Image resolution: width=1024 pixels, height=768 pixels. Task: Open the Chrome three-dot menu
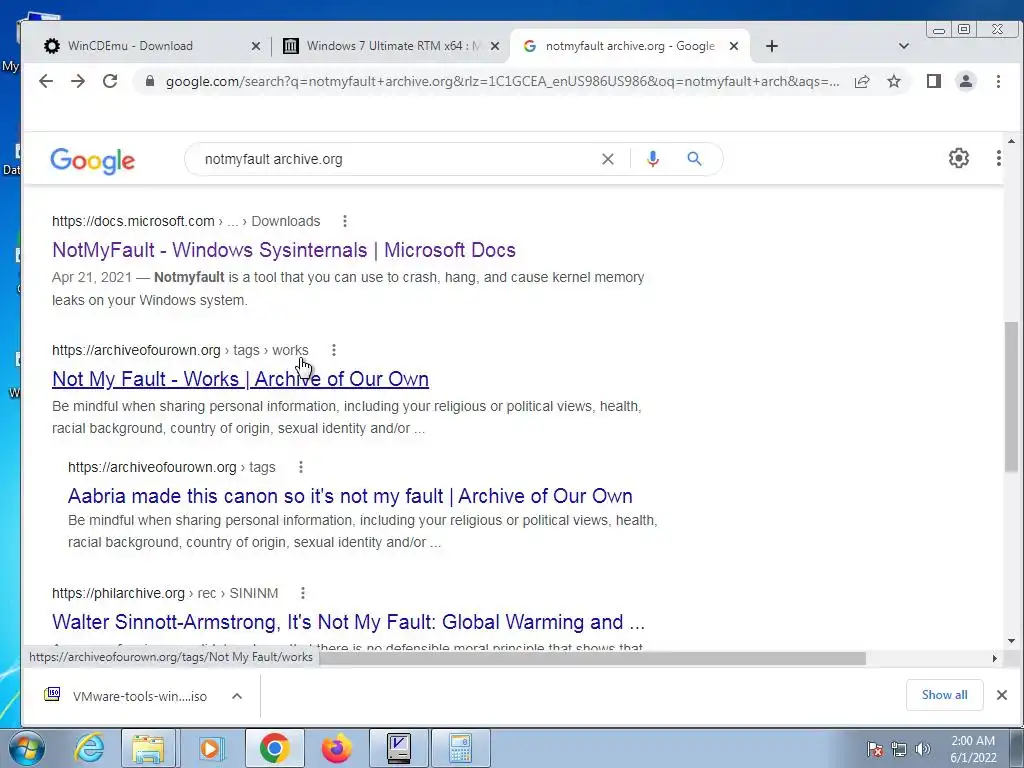click(x=998, y=81)
